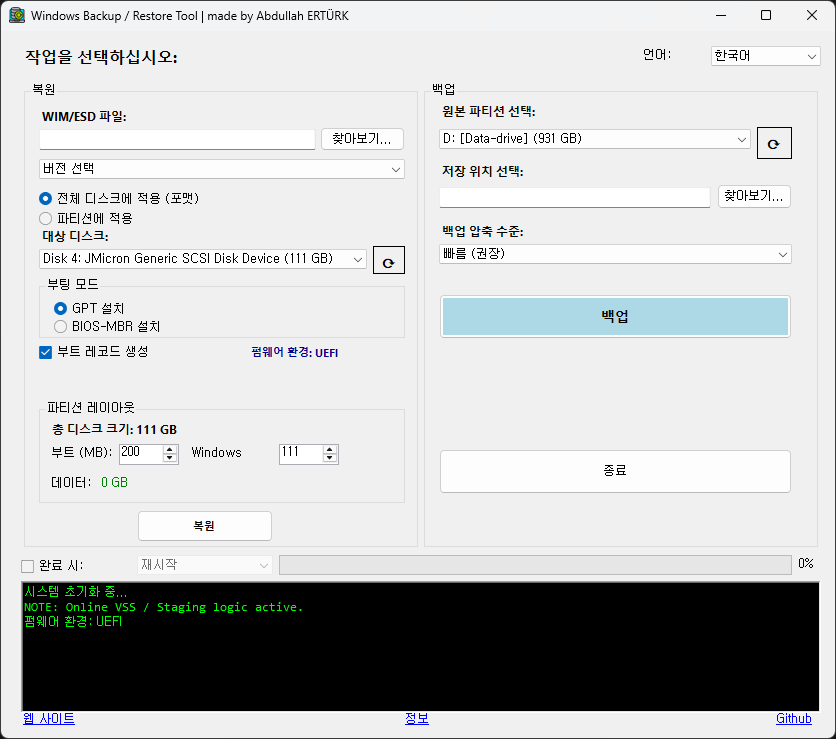This screenshot has height=739, width=836.
Task: Click the 종료 exit button
Action: (615, 471)
